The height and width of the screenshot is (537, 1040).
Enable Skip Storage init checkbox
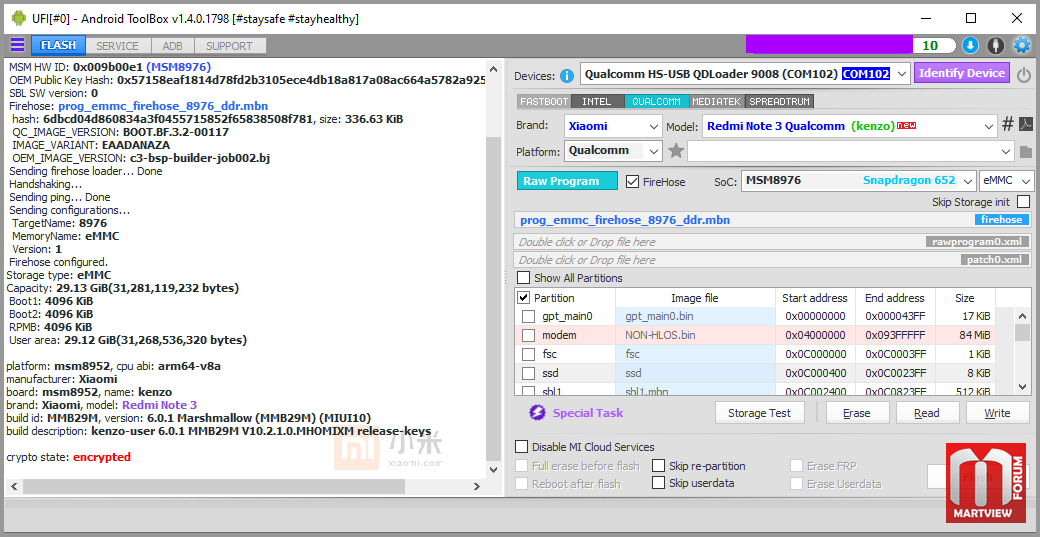pos(1023,202)
